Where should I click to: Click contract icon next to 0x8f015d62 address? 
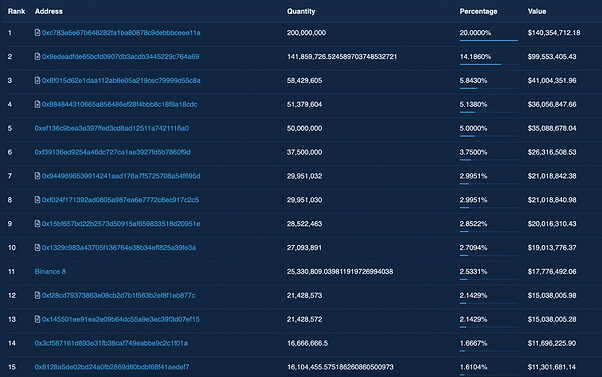[x=37, y=80]
